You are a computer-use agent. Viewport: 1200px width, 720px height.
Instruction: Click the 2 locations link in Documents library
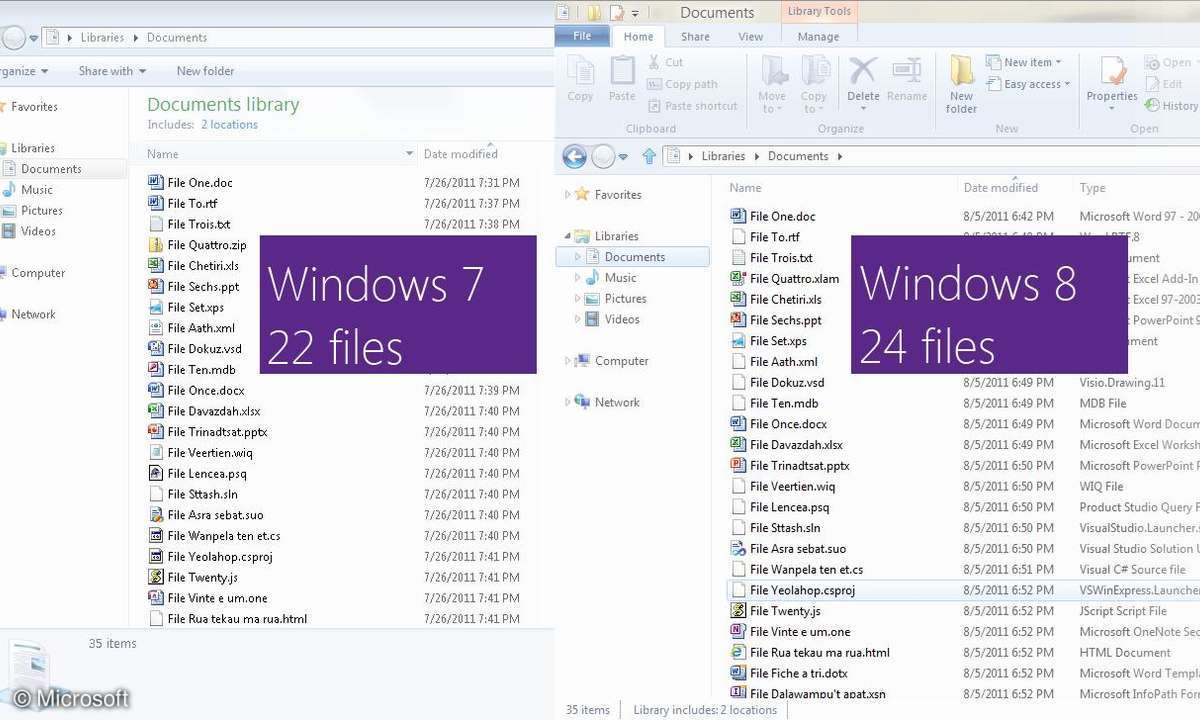click(x=229, y=125)
